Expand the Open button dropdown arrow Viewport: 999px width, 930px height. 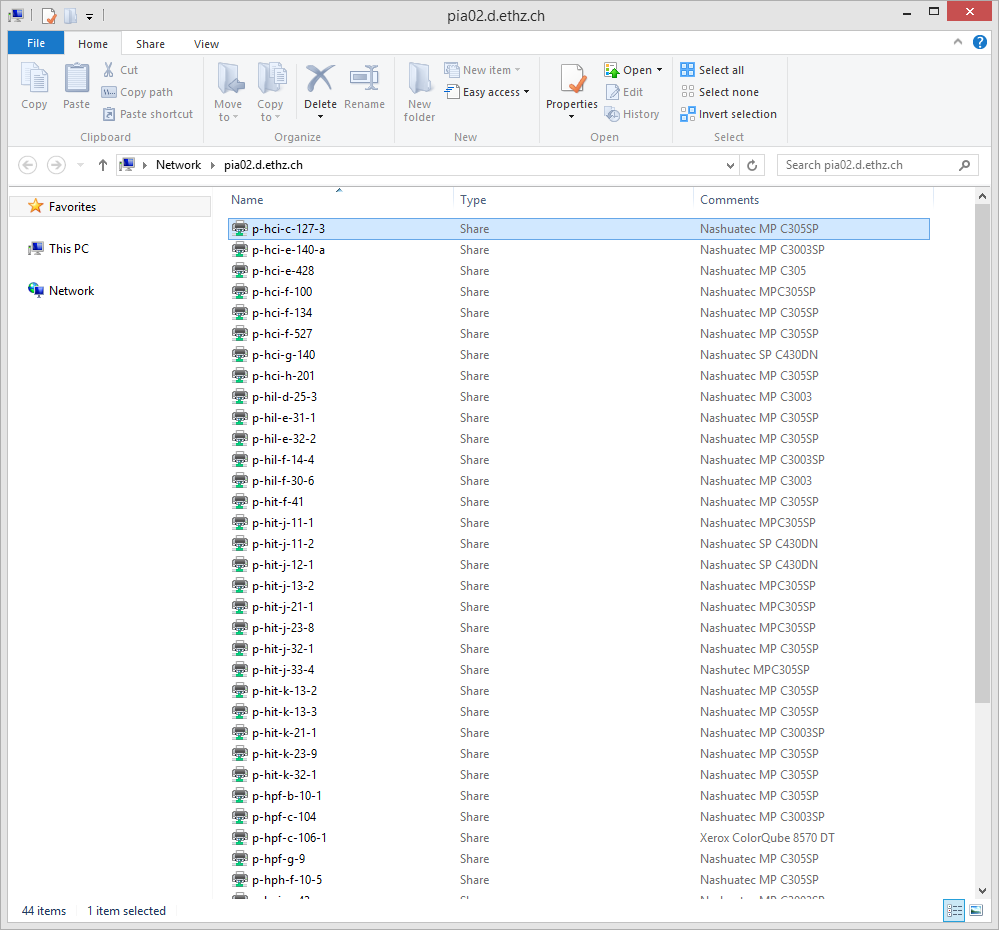tap(659, 69)
